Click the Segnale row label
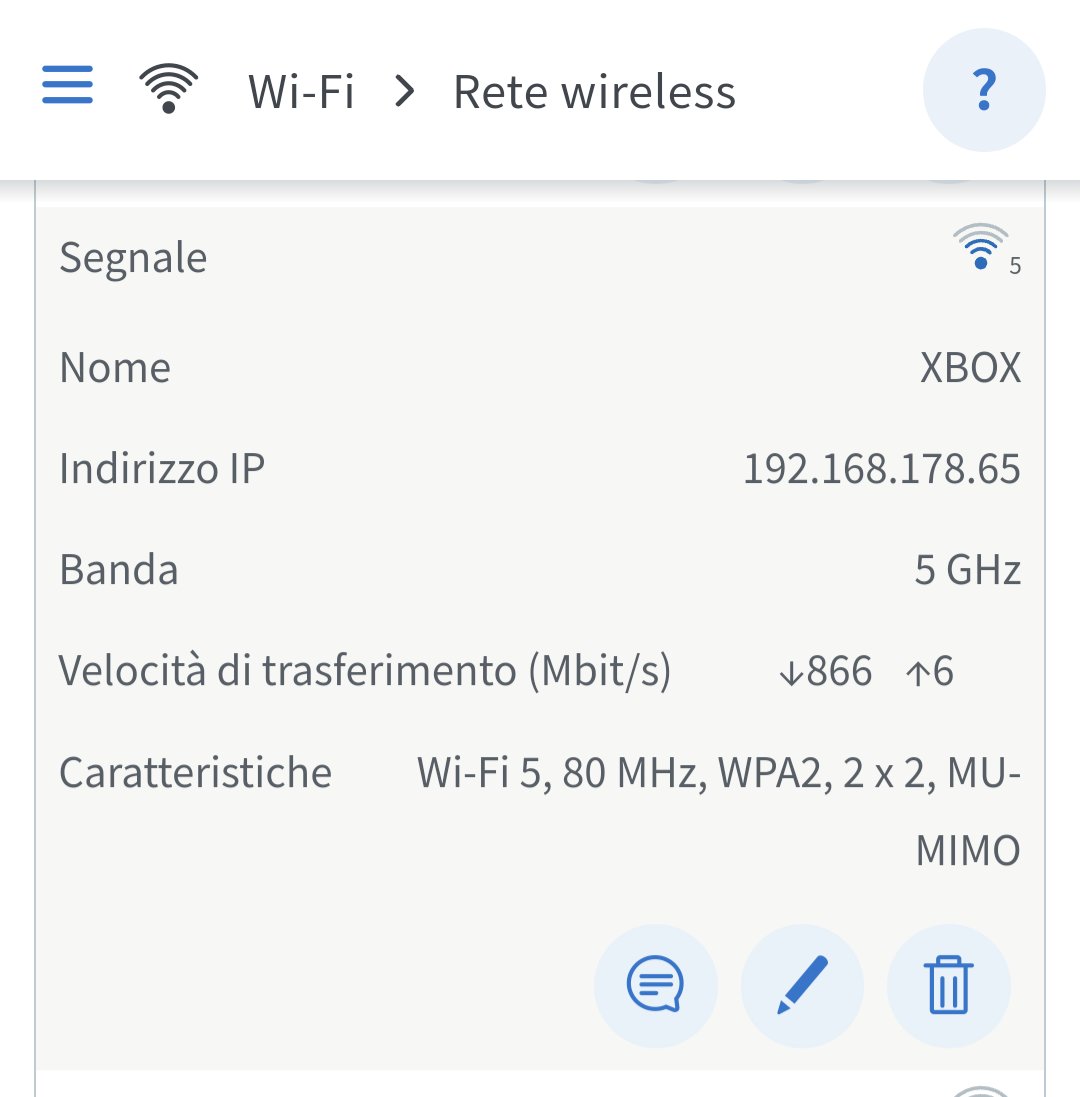Screen dimensions: 1080x1097 (133, 257)
